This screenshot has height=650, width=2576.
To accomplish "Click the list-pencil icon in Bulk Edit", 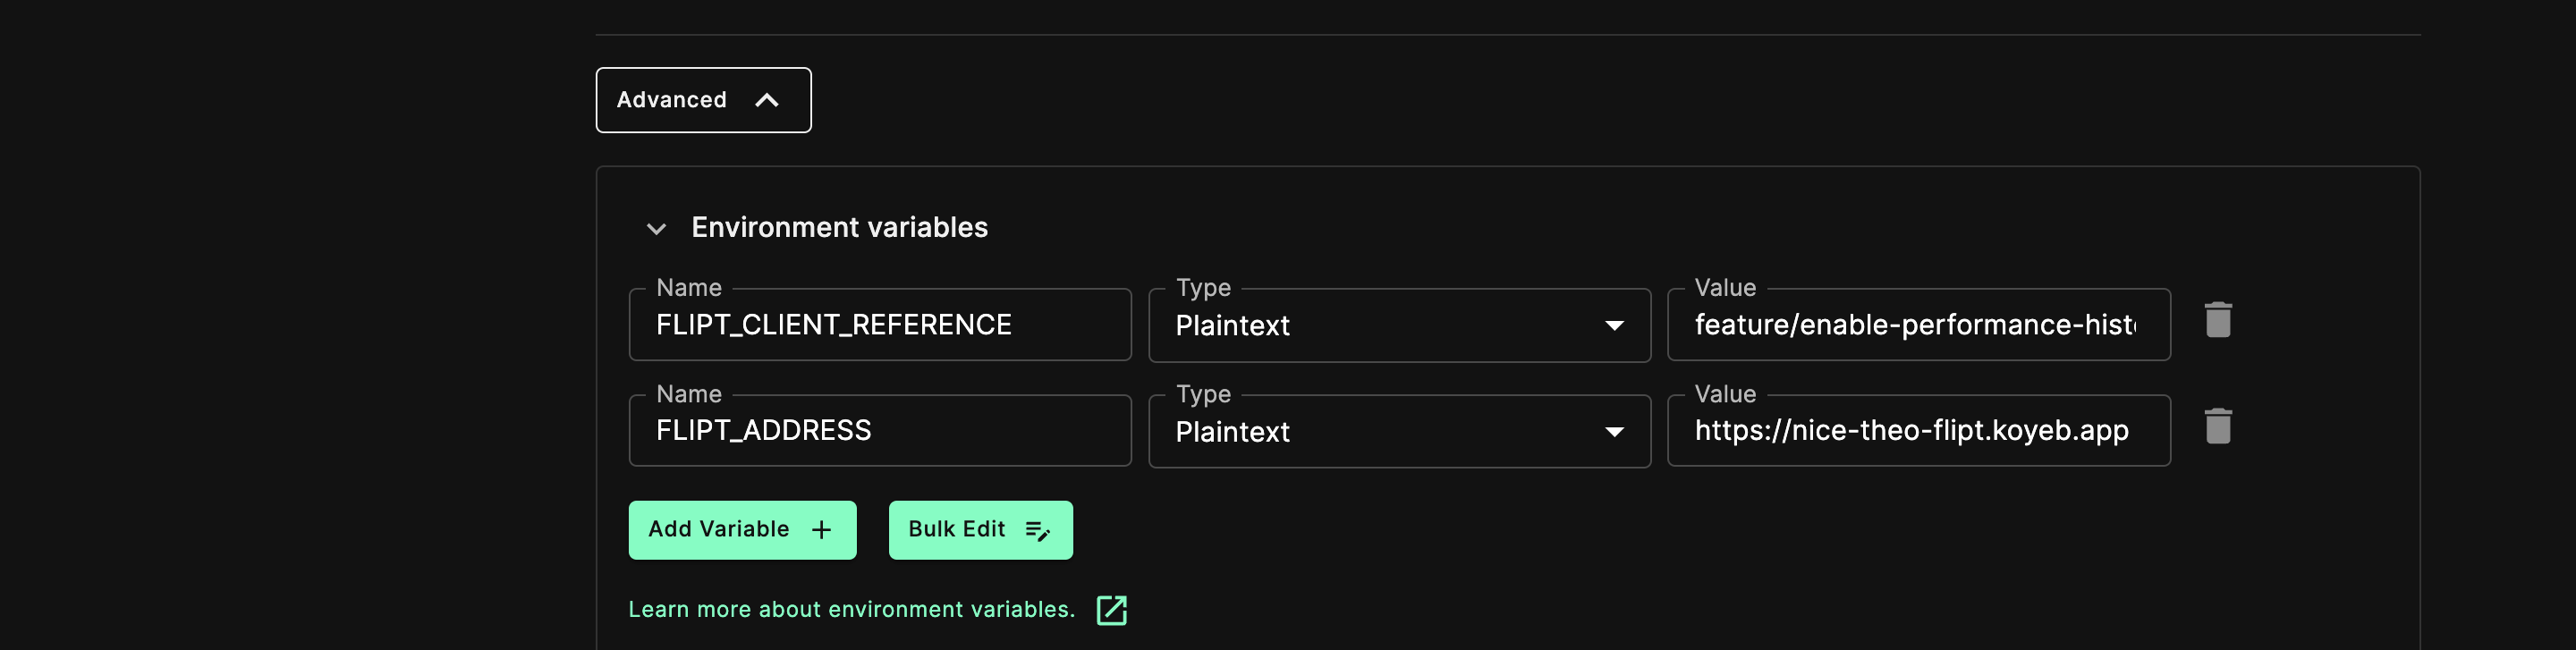I will point(1037,530).
